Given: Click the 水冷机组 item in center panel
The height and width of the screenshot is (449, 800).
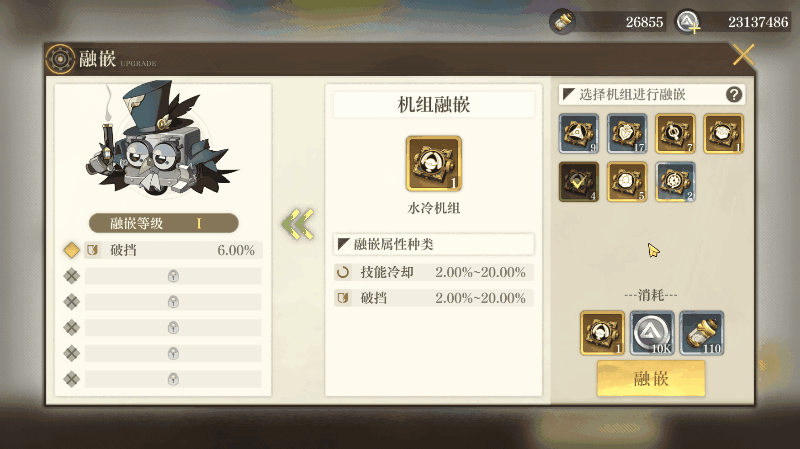Looking at the screenshot, I should (x=434, y=164).
